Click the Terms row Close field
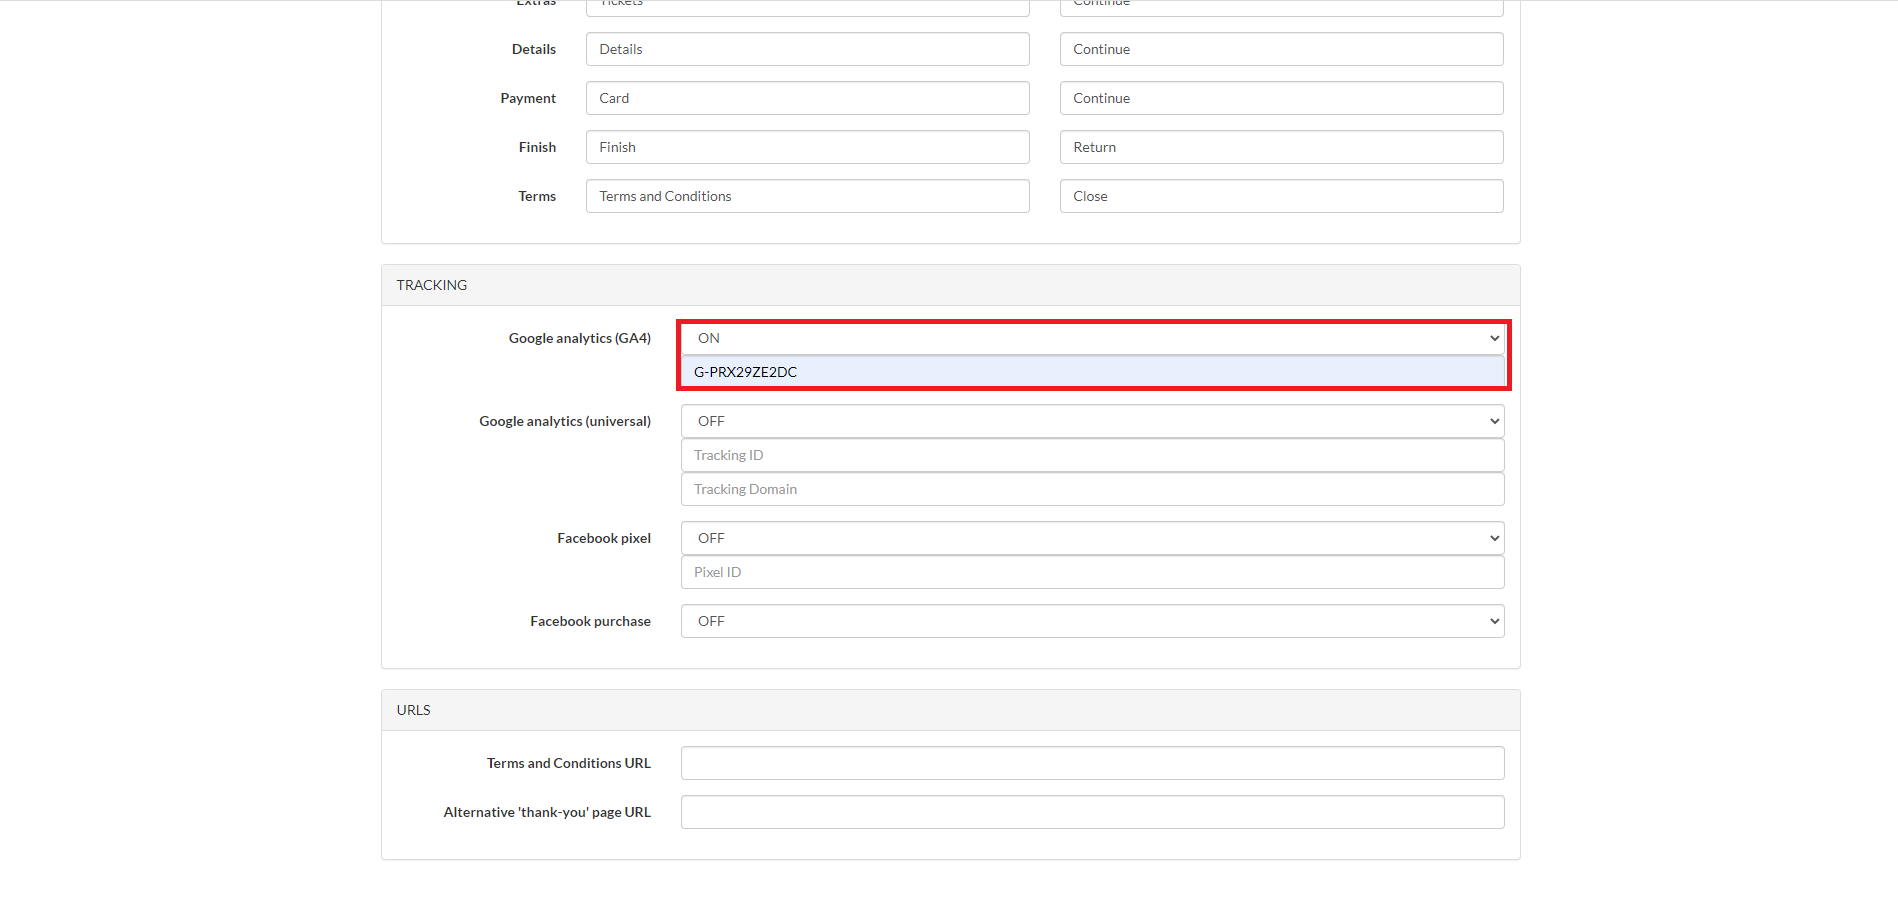This screenshot has width=1898, height=903. click(x=1281, y=196)
